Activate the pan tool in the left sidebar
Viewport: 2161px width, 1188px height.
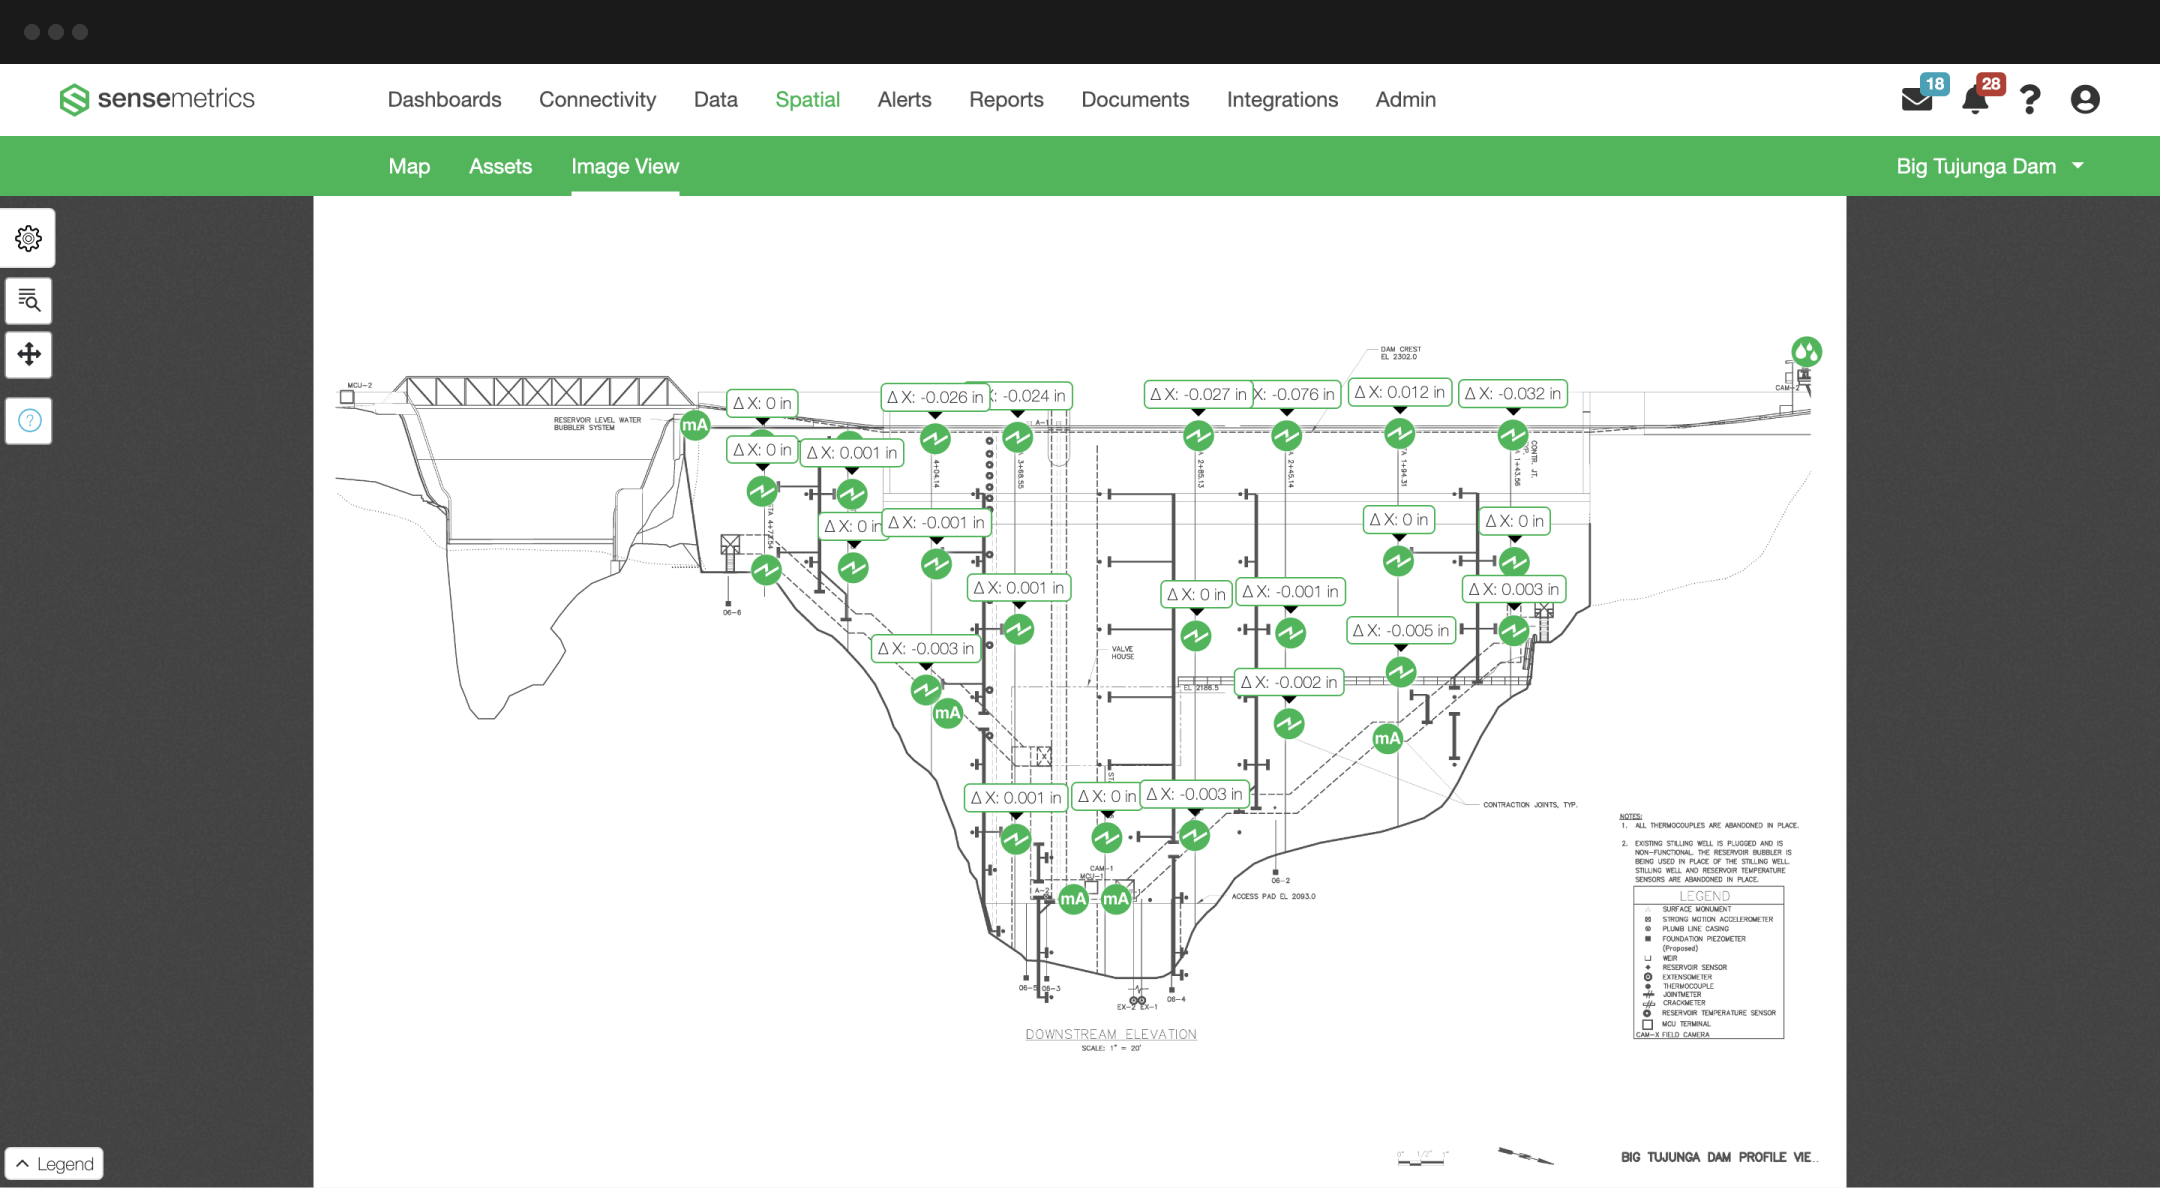click(x=28, y=354)
